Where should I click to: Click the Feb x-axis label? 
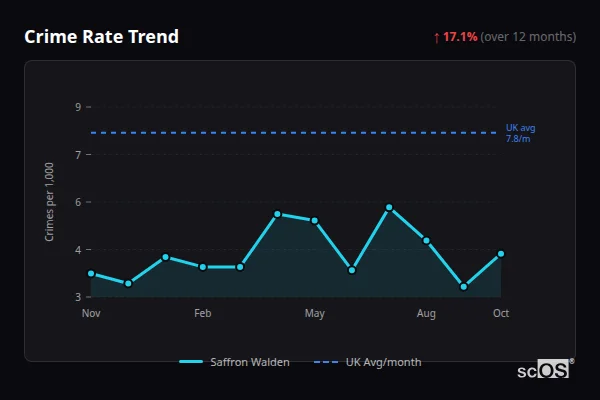(x=203, y=313)
